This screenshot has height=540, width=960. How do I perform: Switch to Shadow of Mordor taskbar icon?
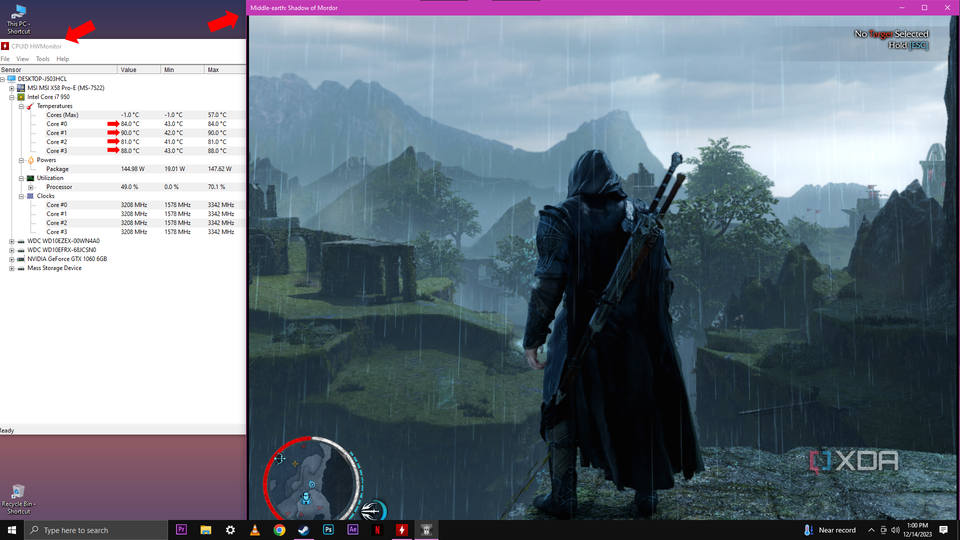[426, 530]
